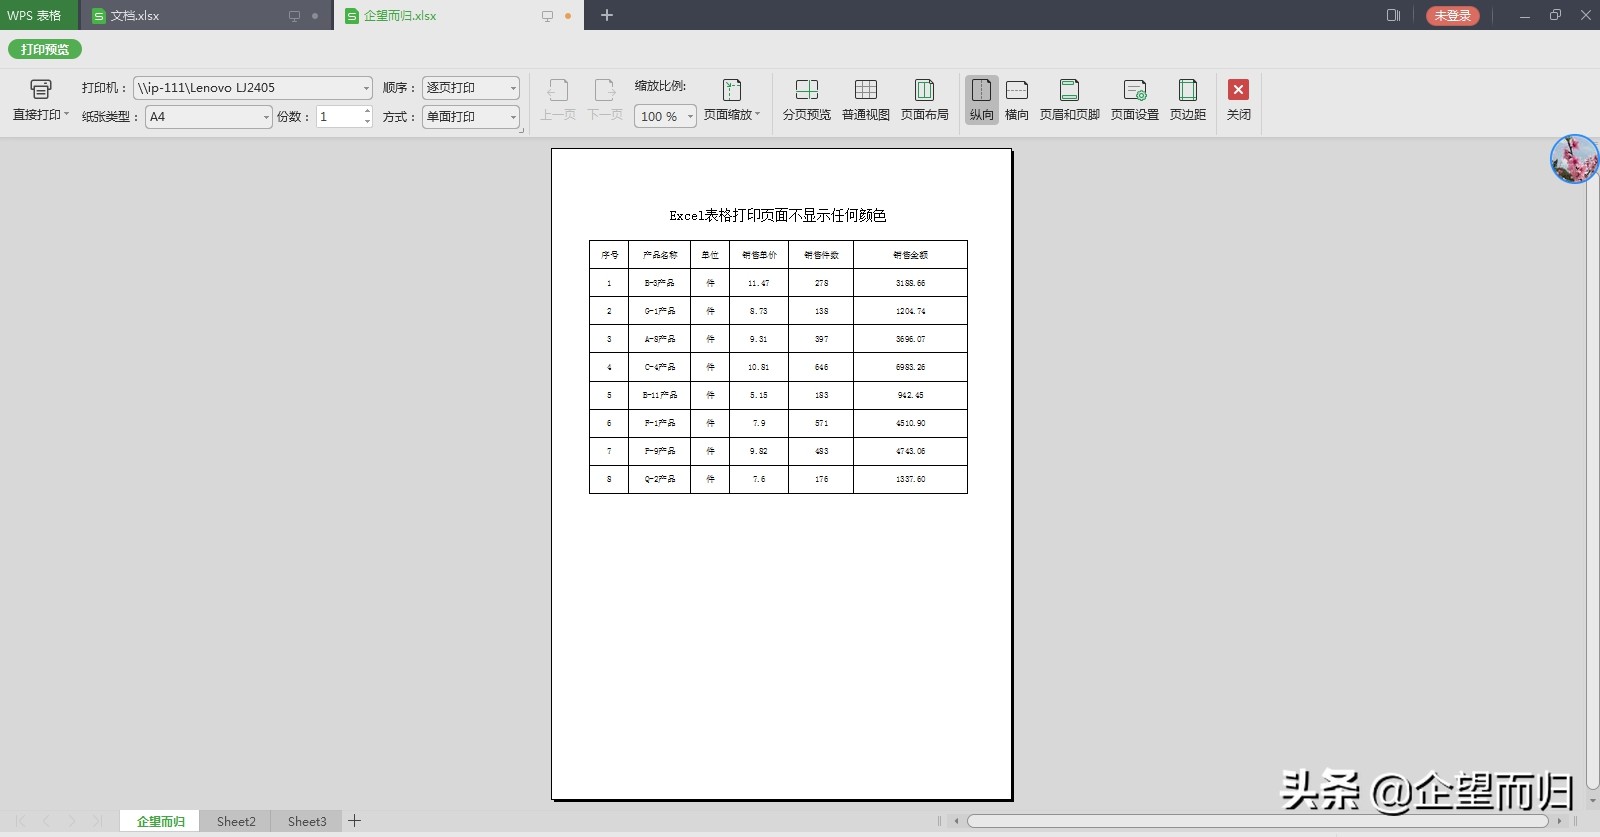Toggle Page Margins (页边距) display

pyautogui.click(x=1188, y=100)
